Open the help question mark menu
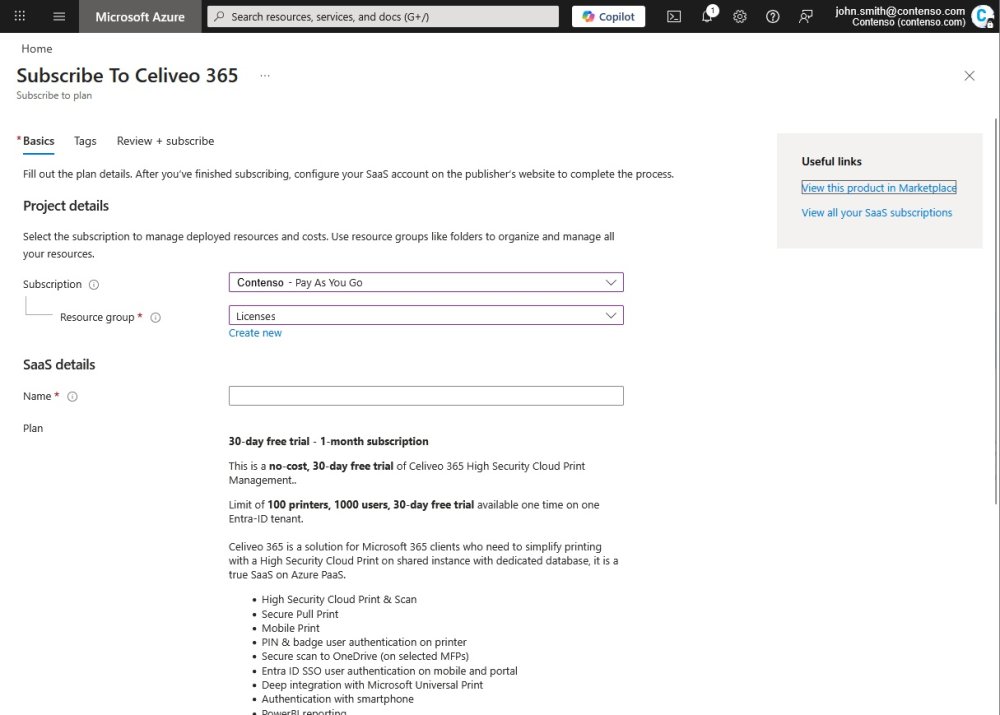 [x=772, y=17]
